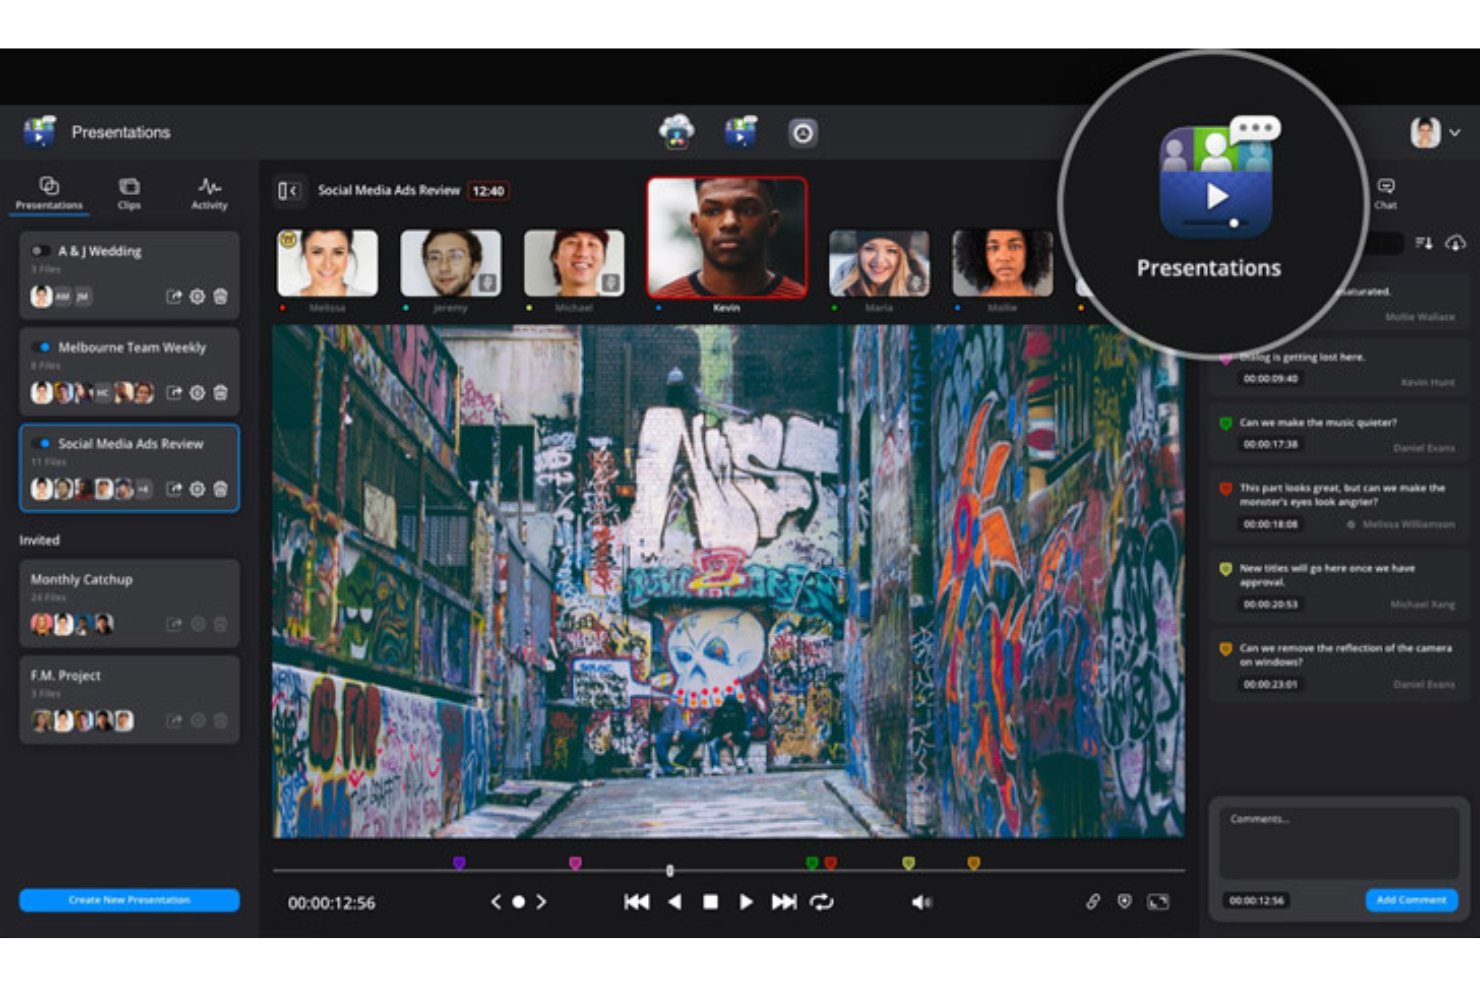Click the marker dot between the chevrons
1480x987 pixels.
coord(518,902)
